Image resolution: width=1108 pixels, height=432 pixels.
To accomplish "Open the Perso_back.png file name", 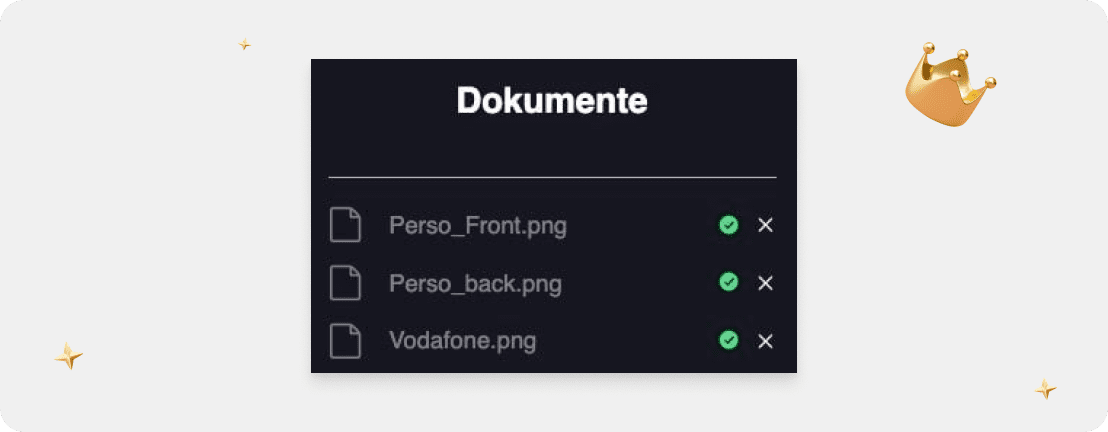I will [x=475, y=284].
